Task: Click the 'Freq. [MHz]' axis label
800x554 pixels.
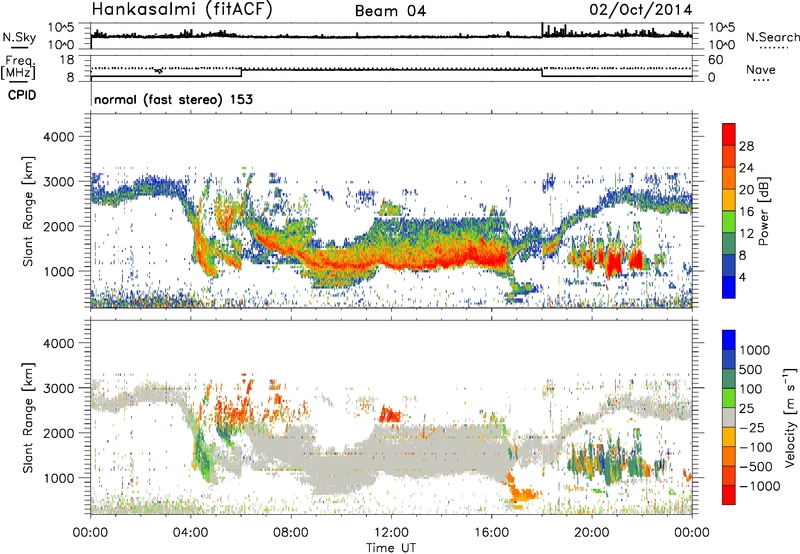Action: (x=19, y=67)
